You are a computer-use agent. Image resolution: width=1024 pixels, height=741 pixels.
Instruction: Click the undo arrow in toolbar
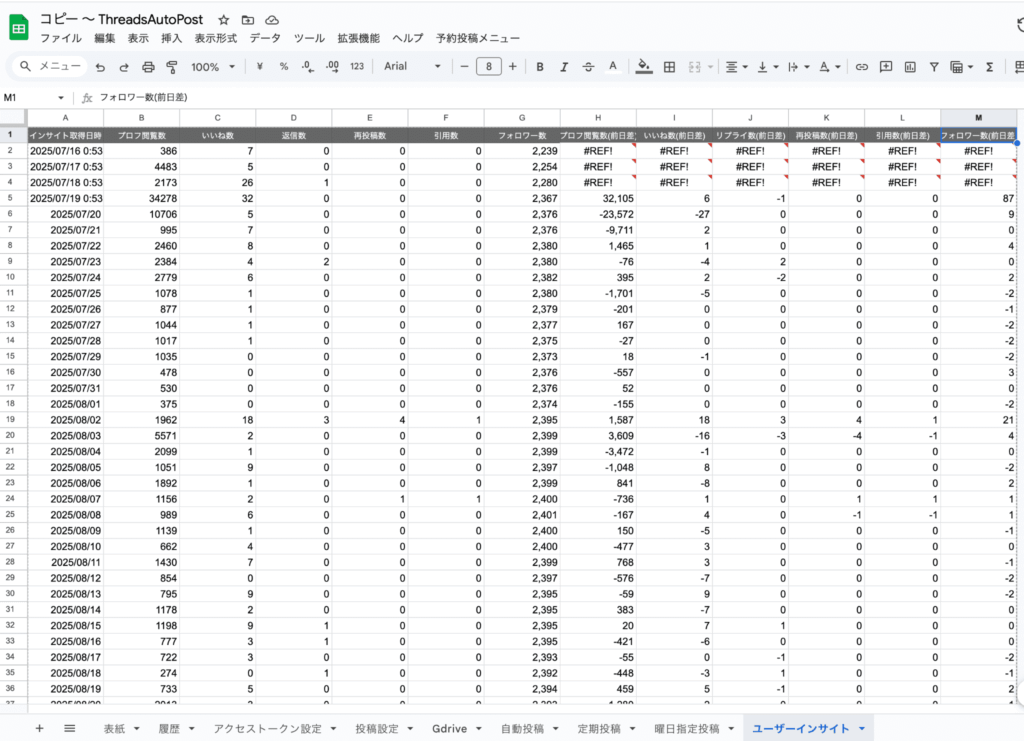tap(100, 67)
